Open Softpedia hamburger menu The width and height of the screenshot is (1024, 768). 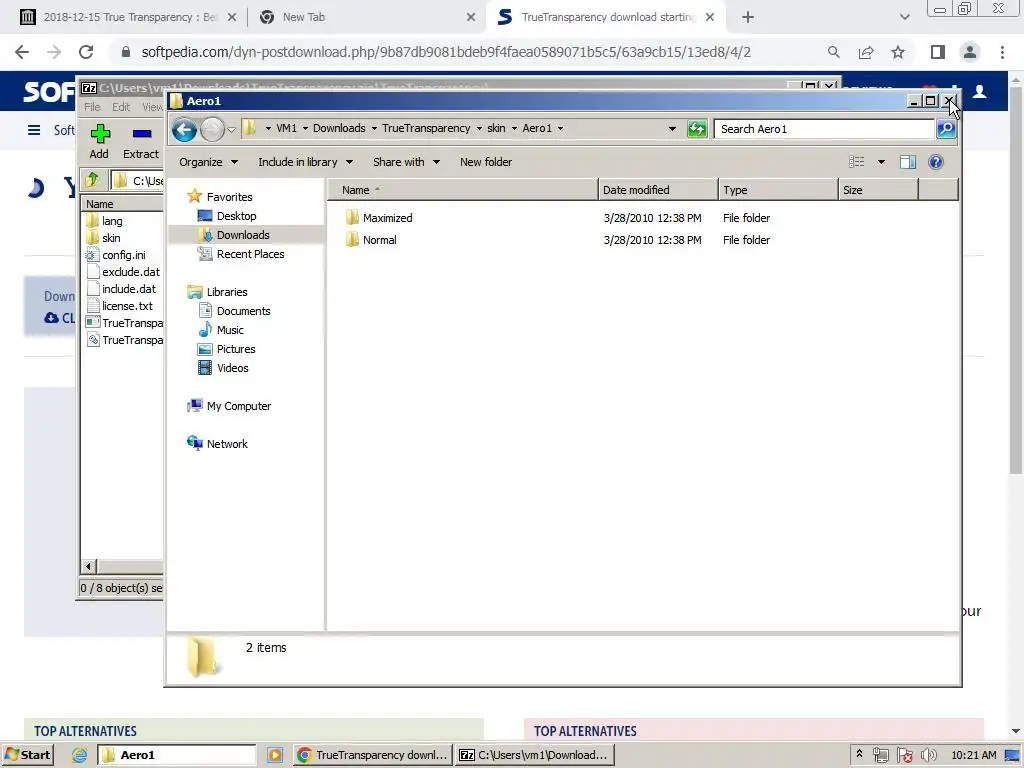[34, 130]
